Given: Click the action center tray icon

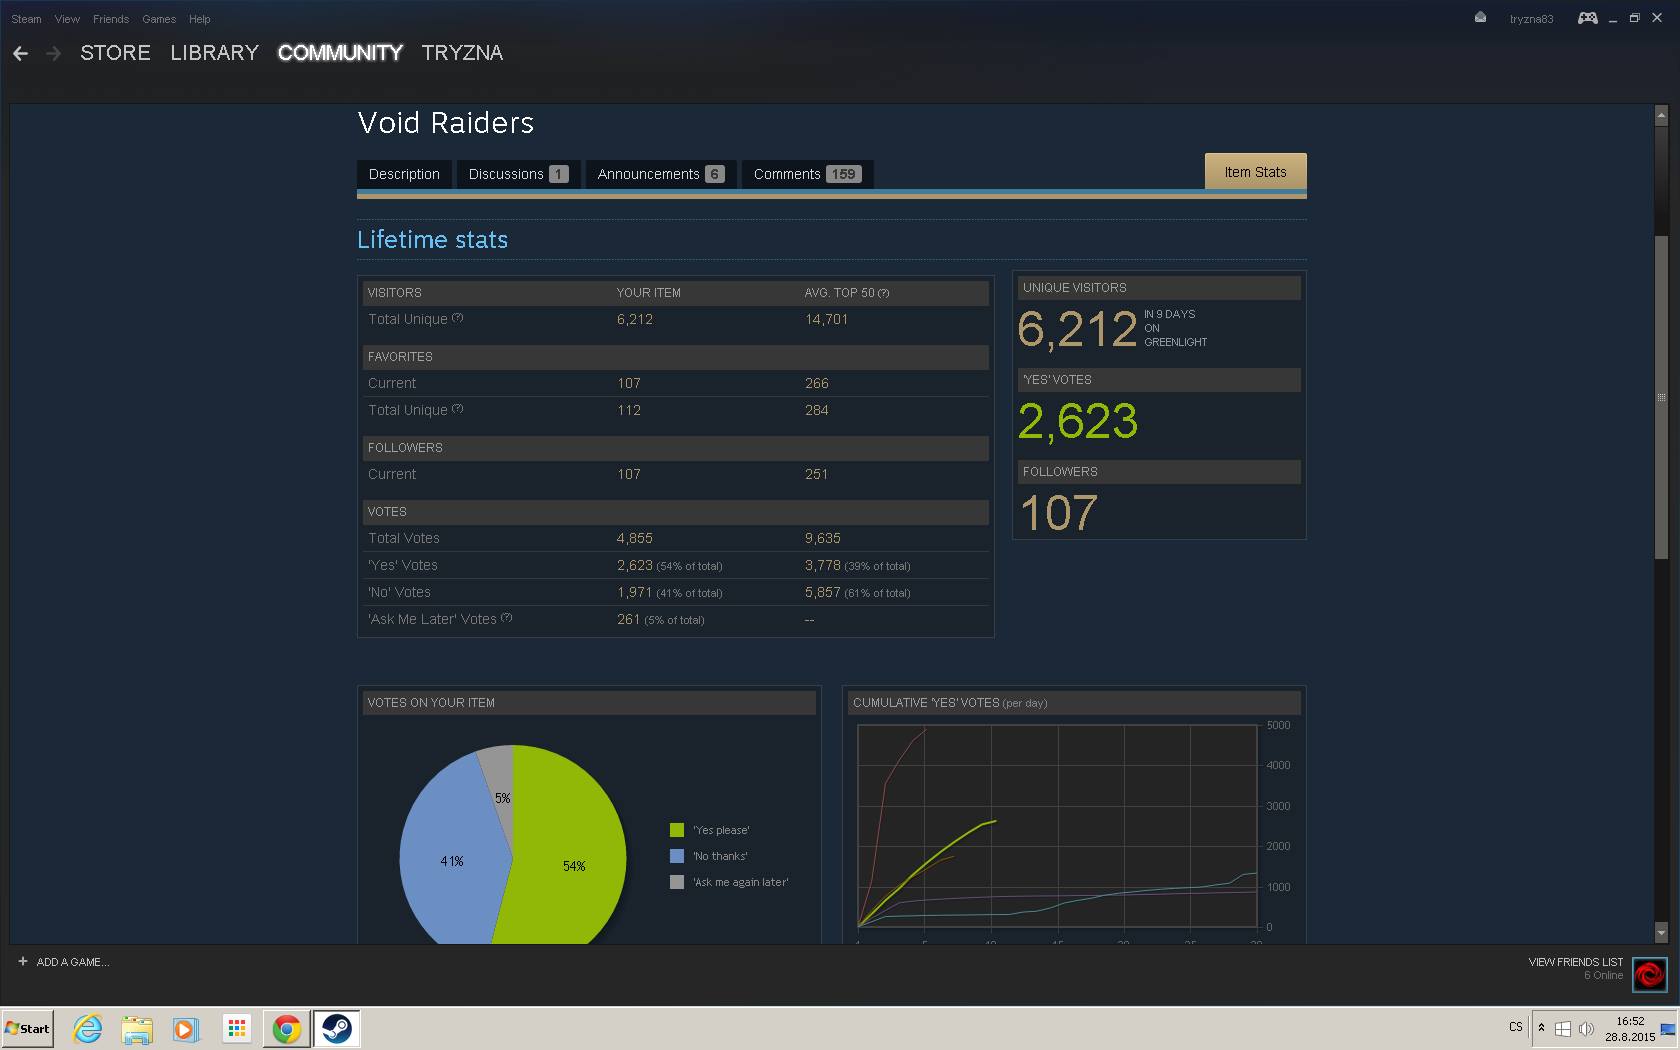Looking at the screenshot, I should [x=1562, y=1028].
